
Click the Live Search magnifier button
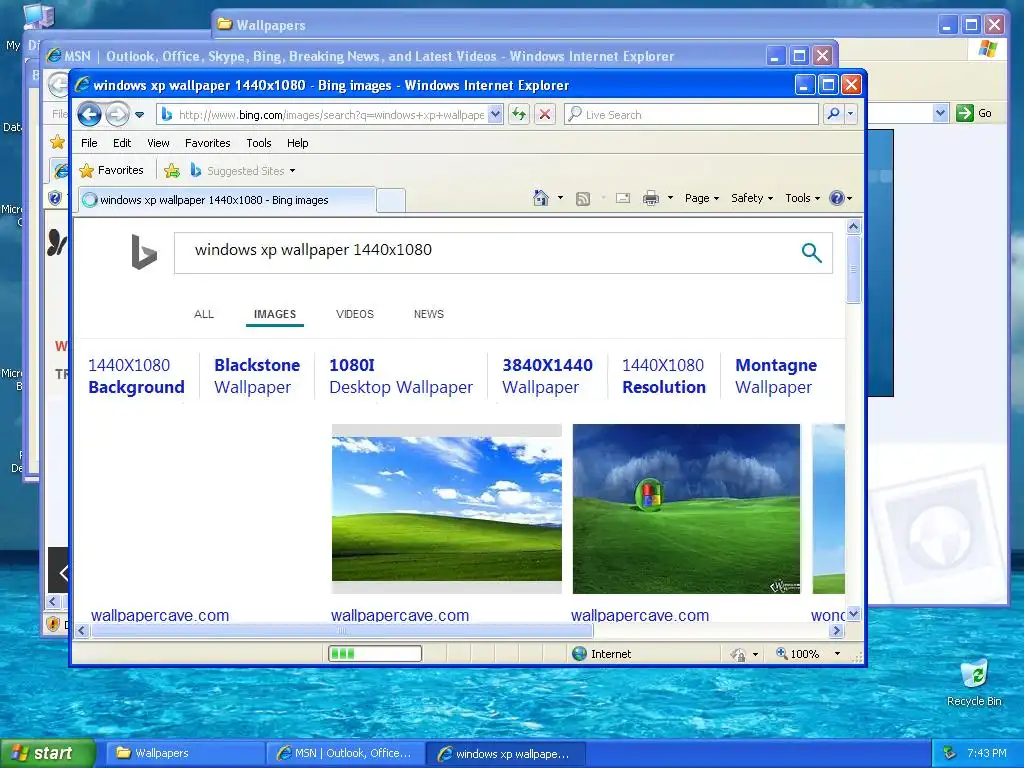pos(833,114)
